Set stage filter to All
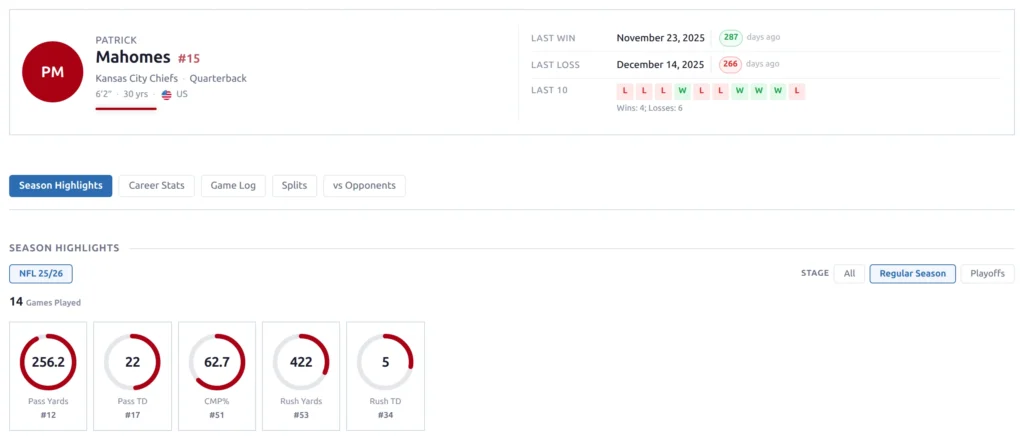This screenshot has width=1024, height=440. [849, 274]
